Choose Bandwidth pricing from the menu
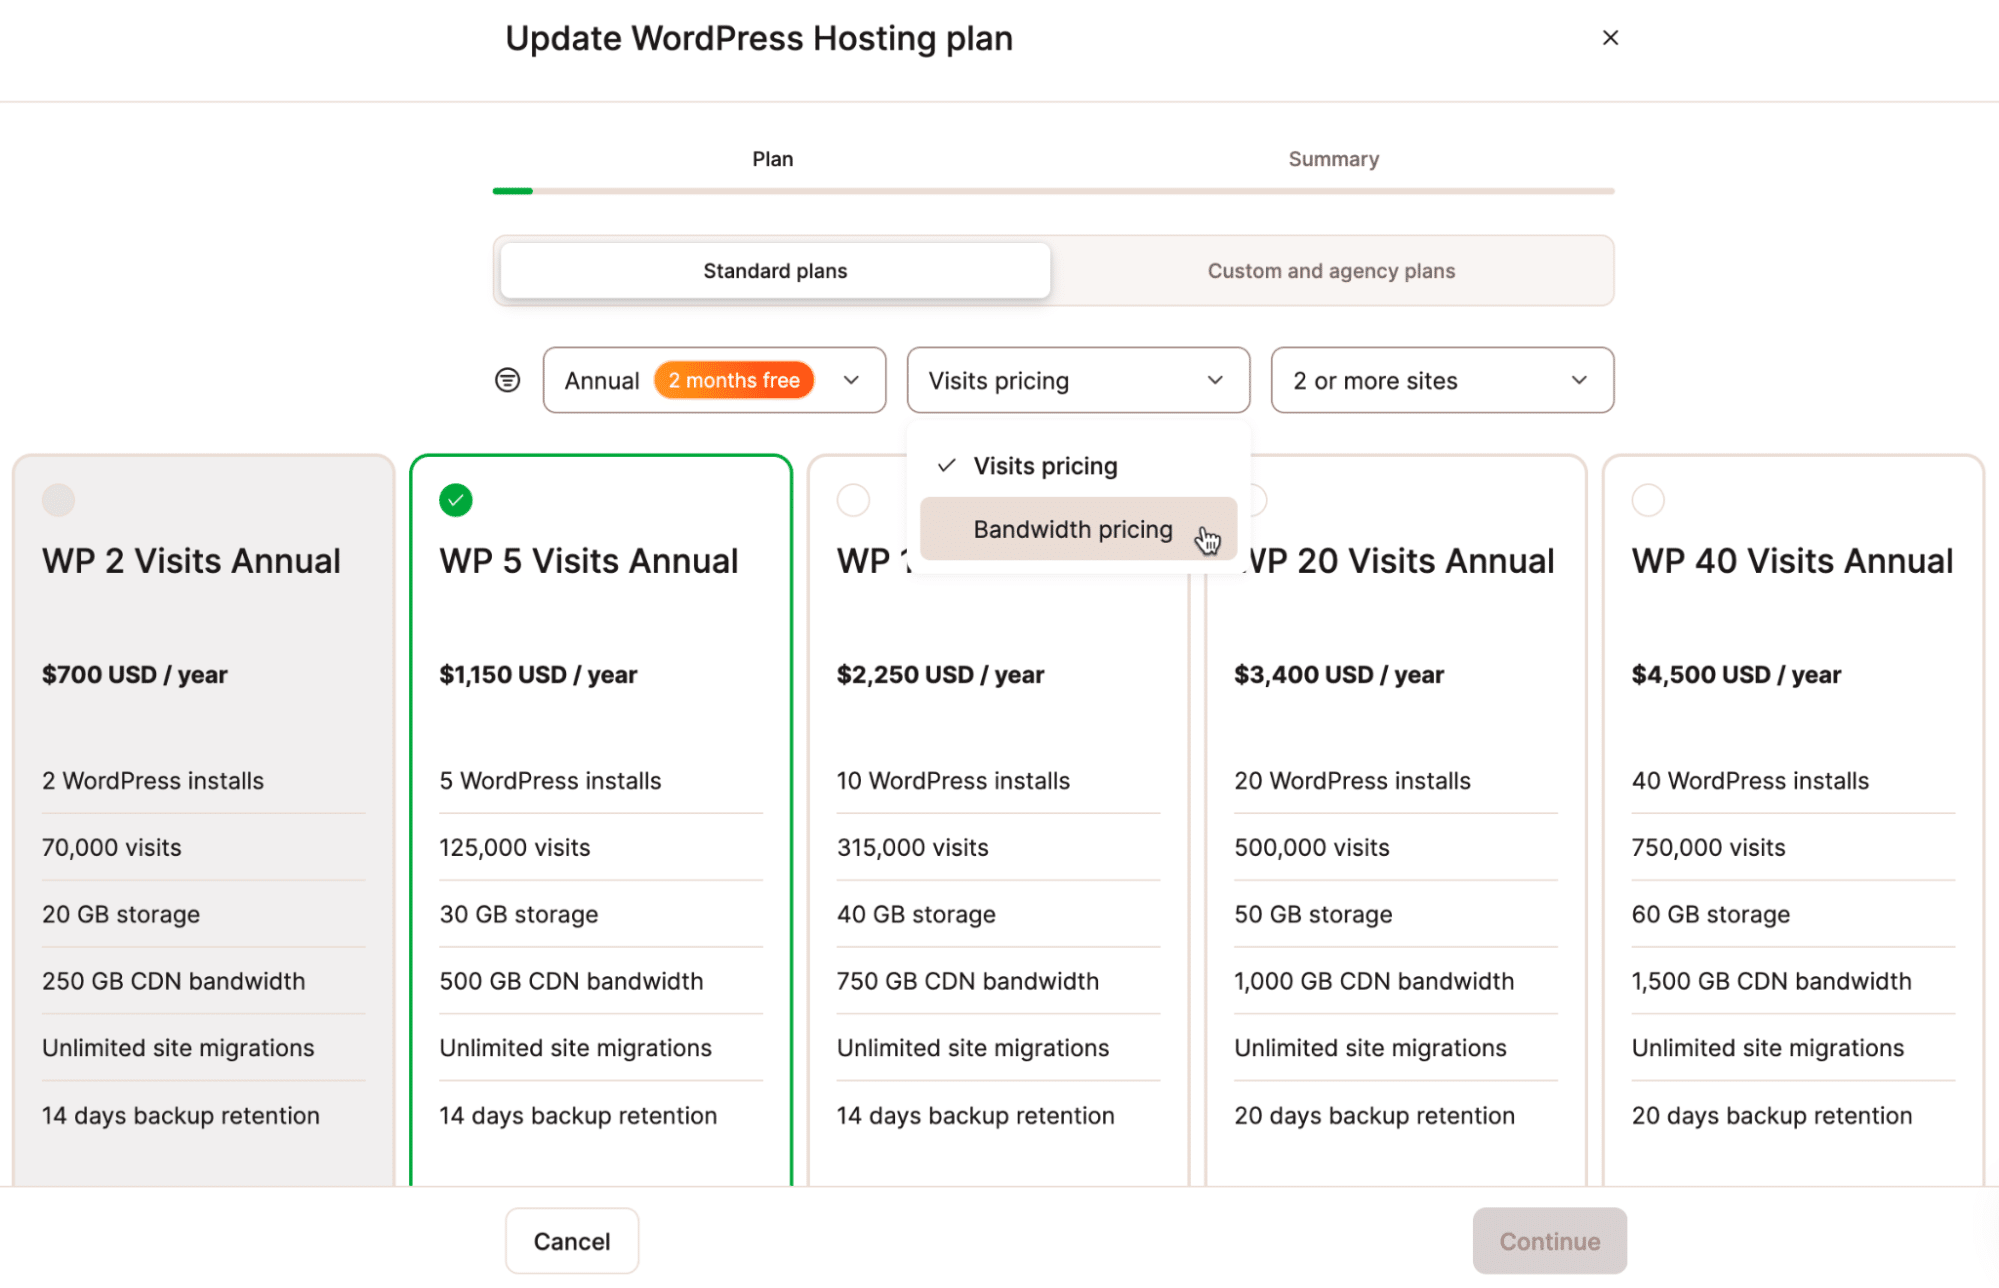This screenshot has height=1288, width=1999. (x=1072, y=529)
